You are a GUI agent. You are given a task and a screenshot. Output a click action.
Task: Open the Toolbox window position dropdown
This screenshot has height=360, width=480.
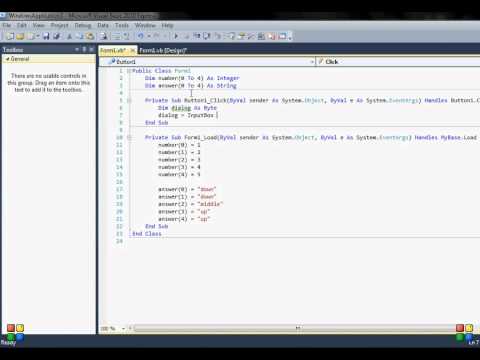77,49
